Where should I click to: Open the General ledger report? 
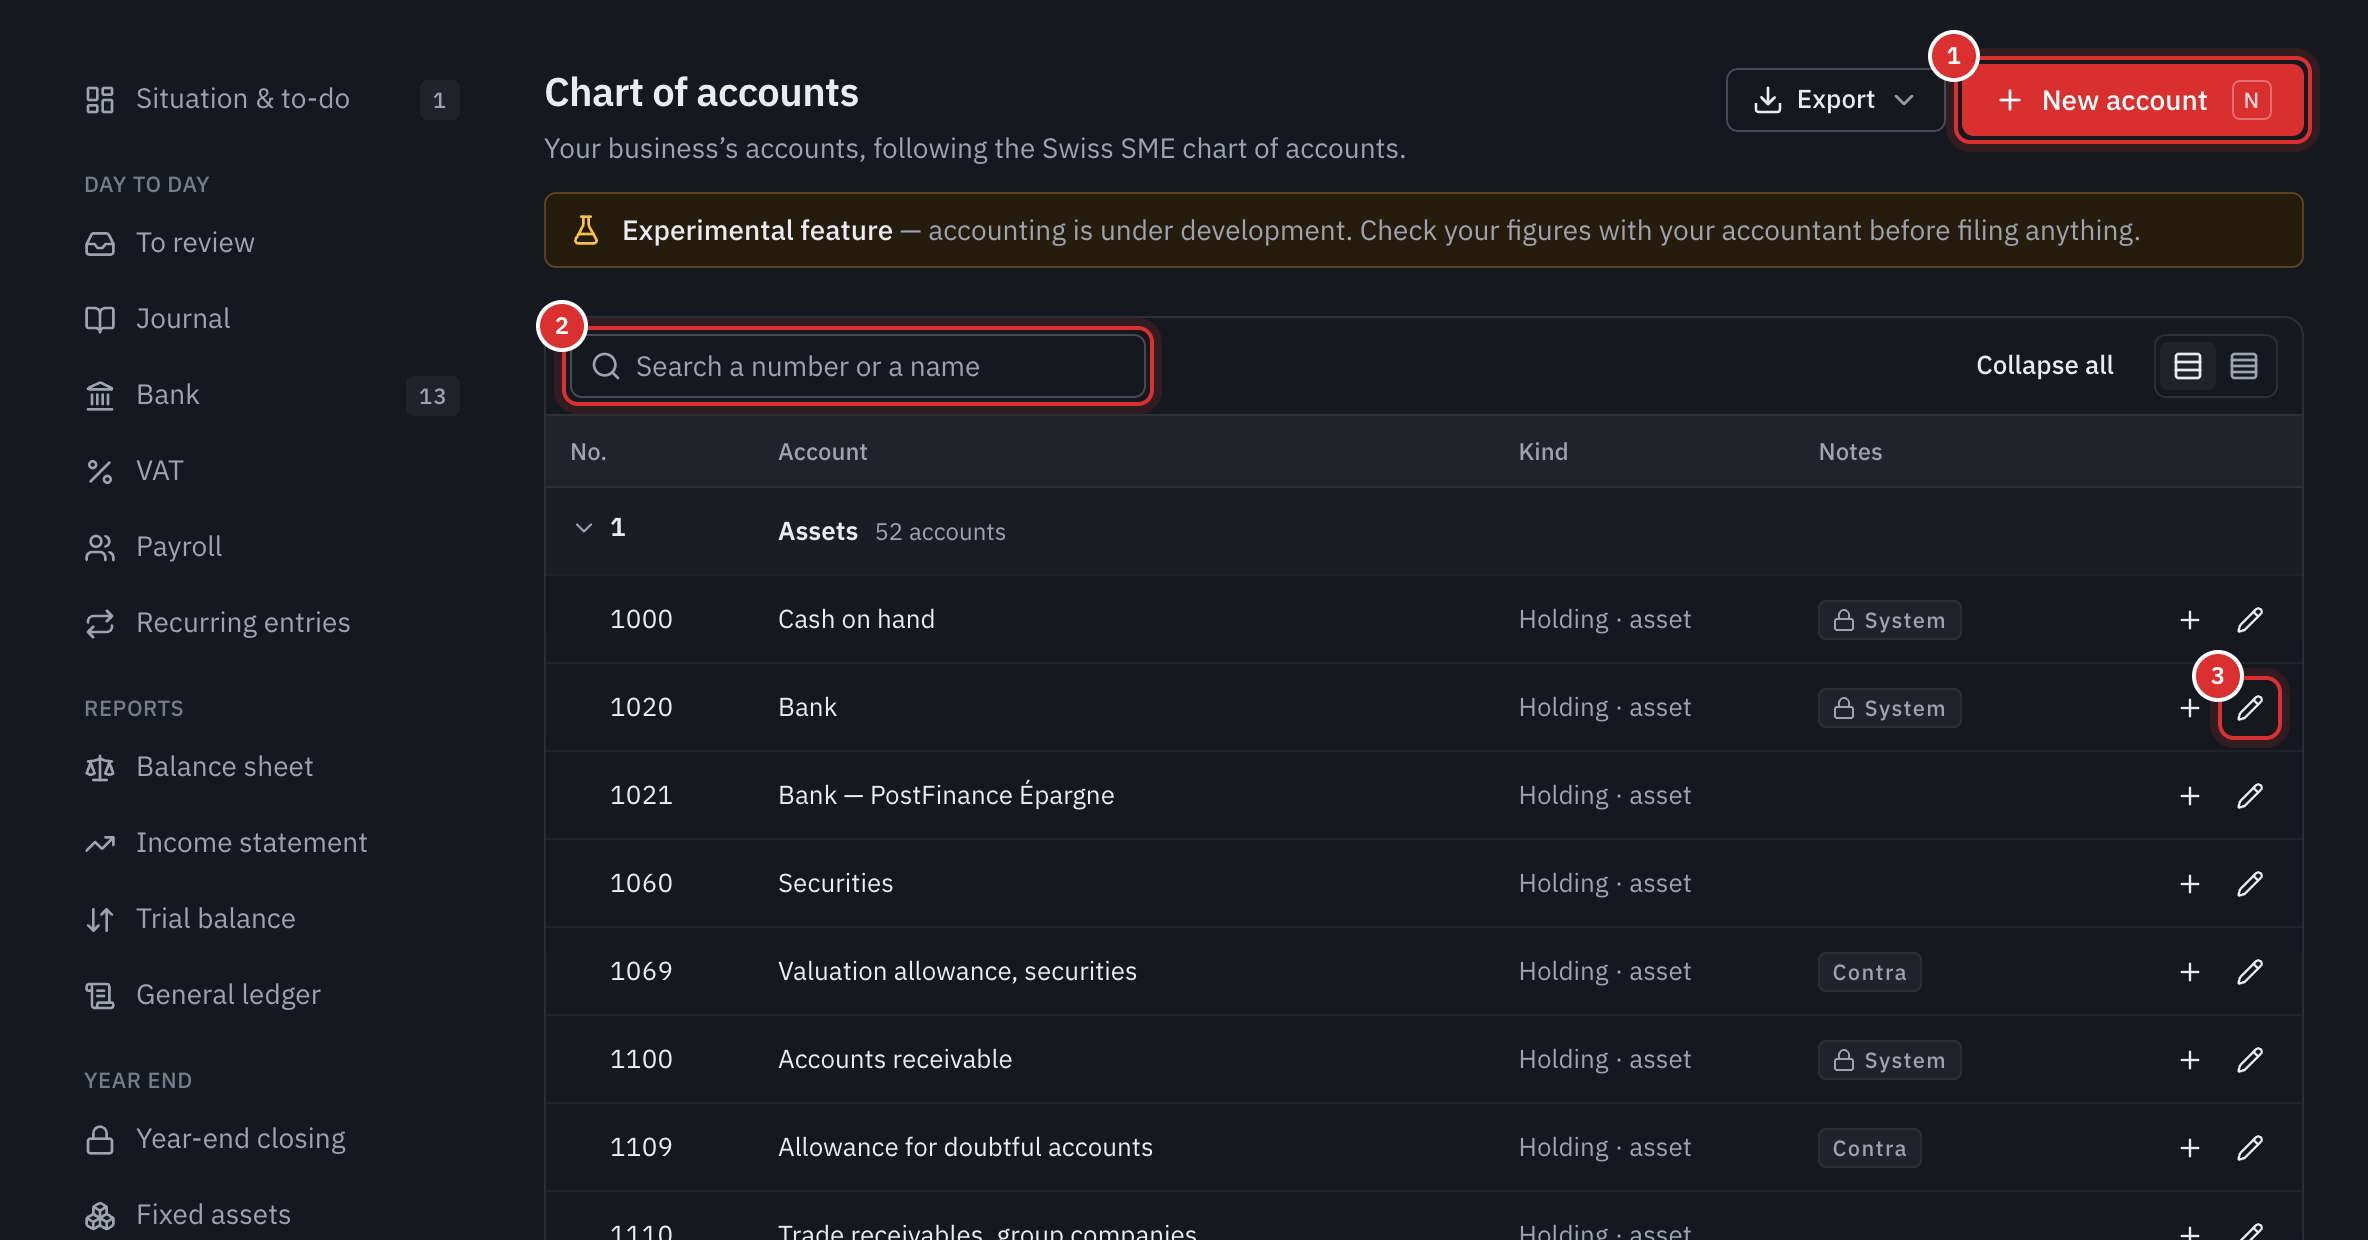click(x=270, y=995)
